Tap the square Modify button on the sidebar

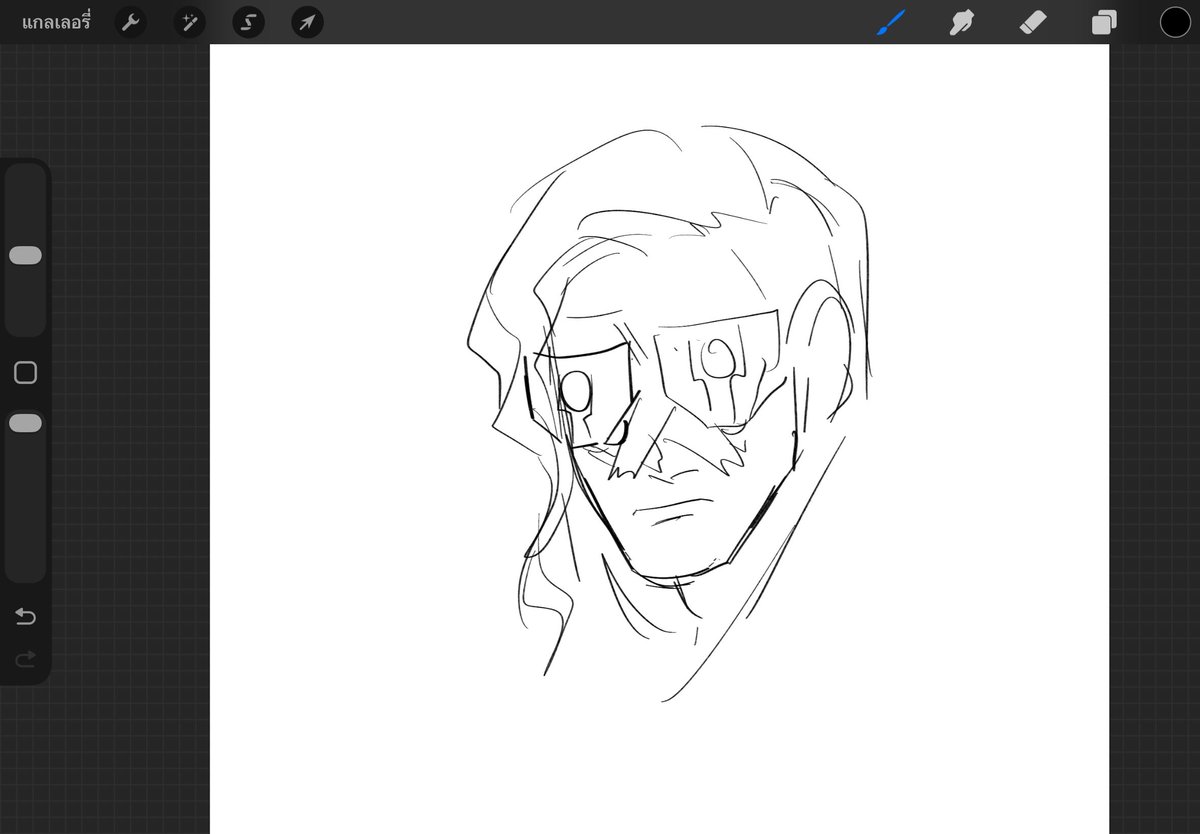pyautogui.click(x=25, y=372)
